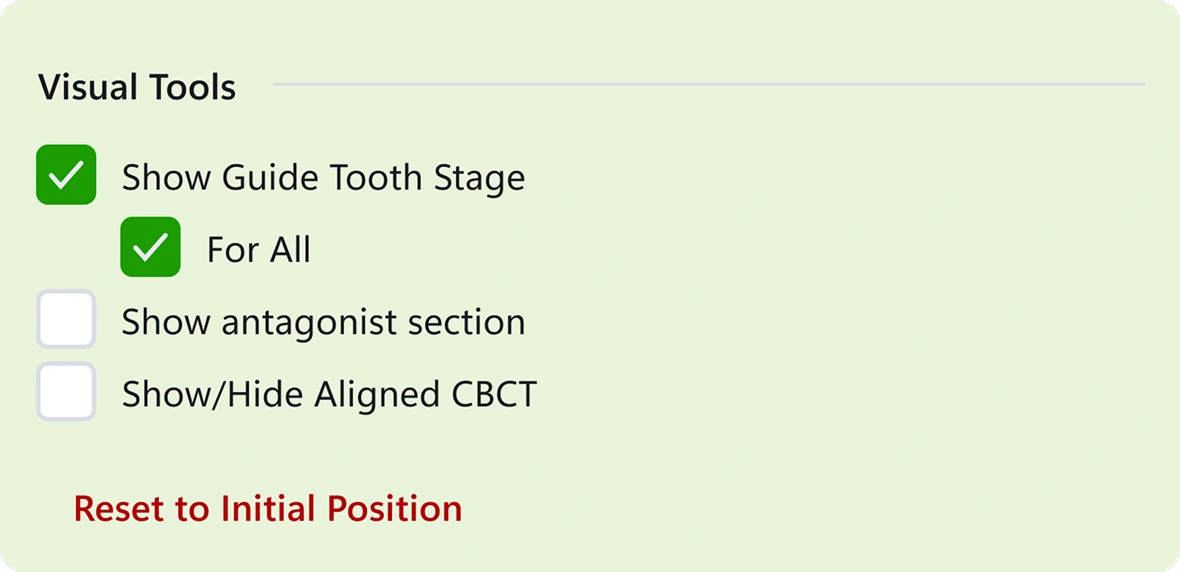Click the Show antagonist section label
This screenshot has height=572, width=1180.
[324, 323]
